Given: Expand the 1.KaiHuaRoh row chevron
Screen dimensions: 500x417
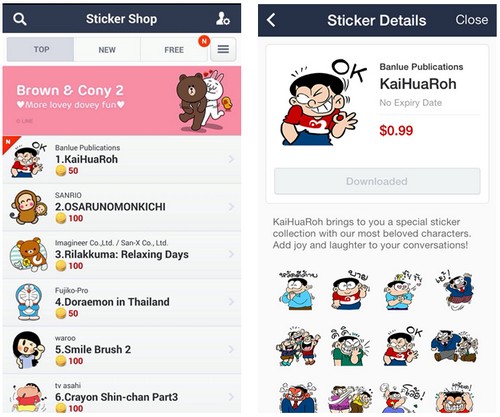Looking at the screenshot, I should [x=231, y=159].
